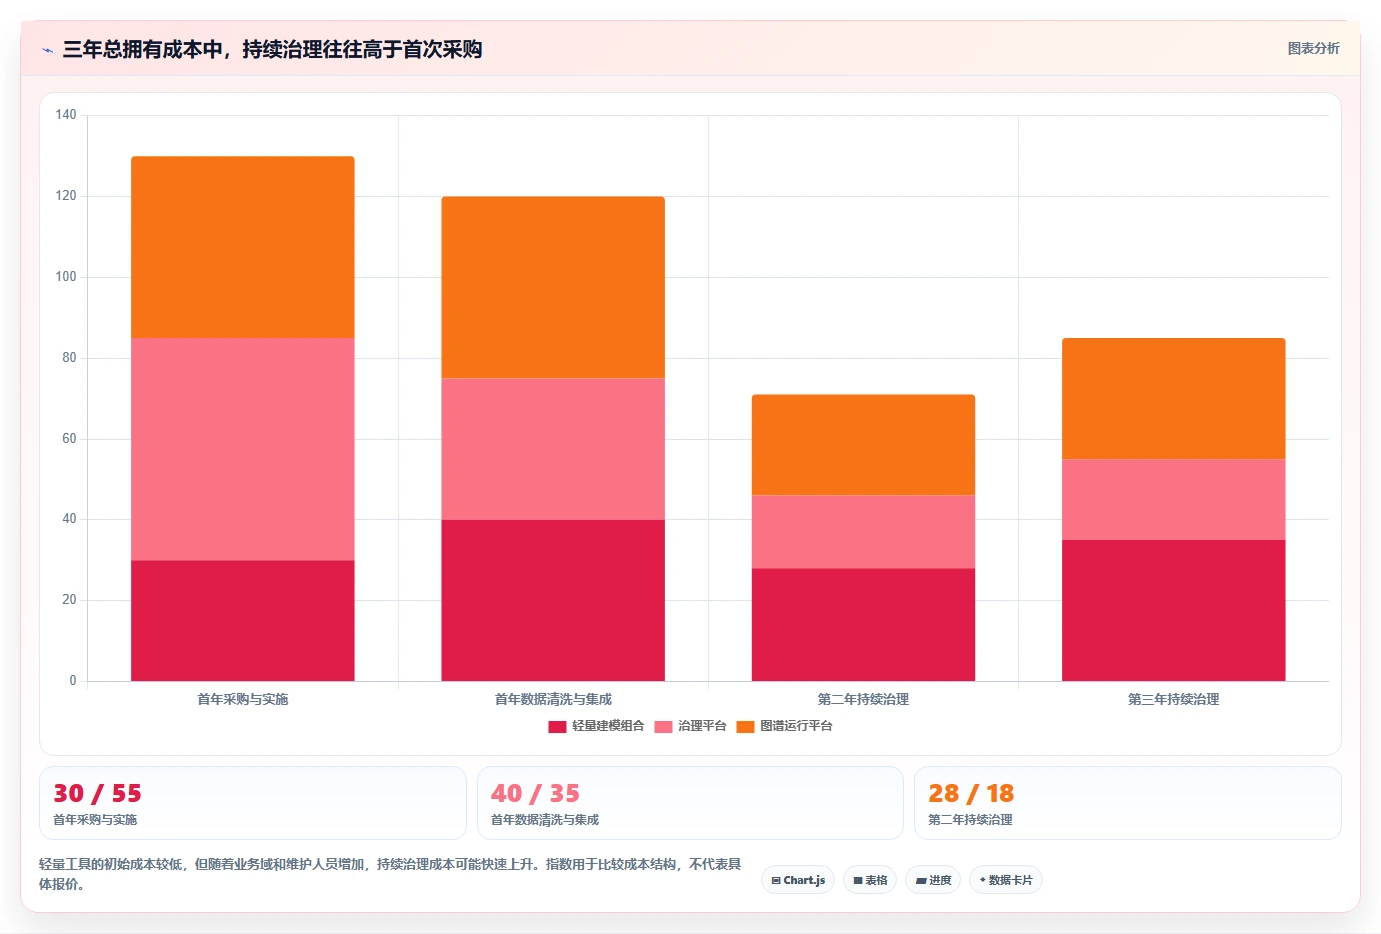1381x934 pixels.
Task: Click the pink segment of the 首年采购与实施 bar
Action: [x=243, y=449]
